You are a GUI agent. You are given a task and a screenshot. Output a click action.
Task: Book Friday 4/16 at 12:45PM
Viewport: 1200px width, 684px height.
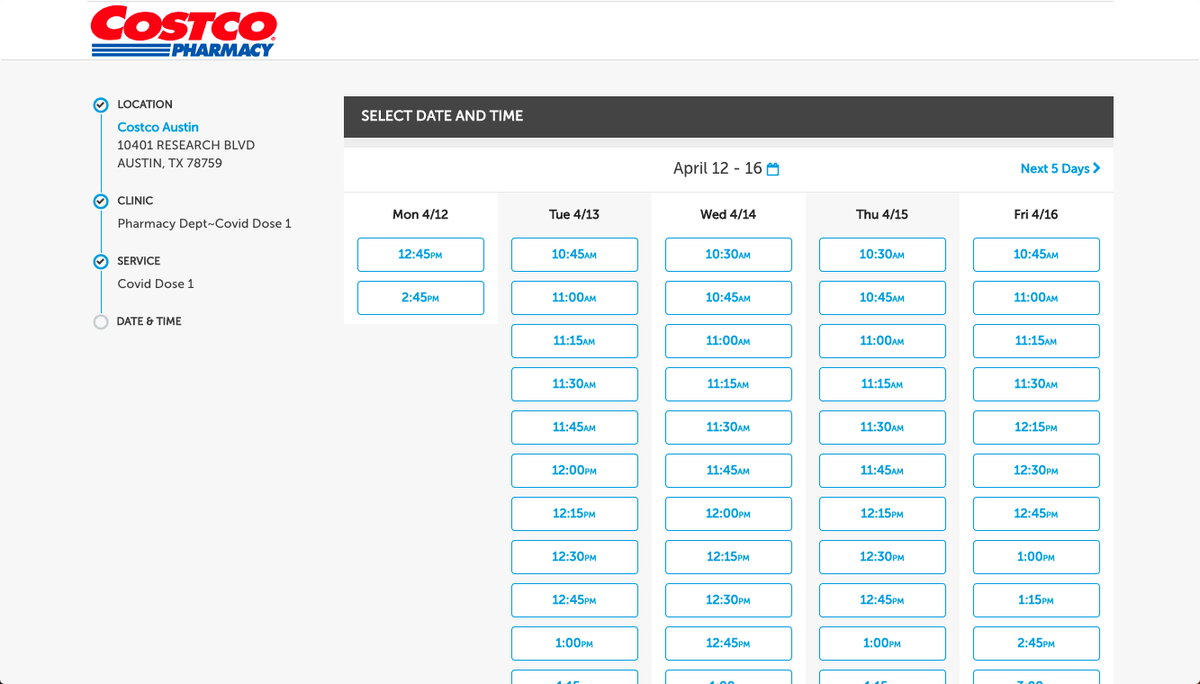pos(1036,513)
